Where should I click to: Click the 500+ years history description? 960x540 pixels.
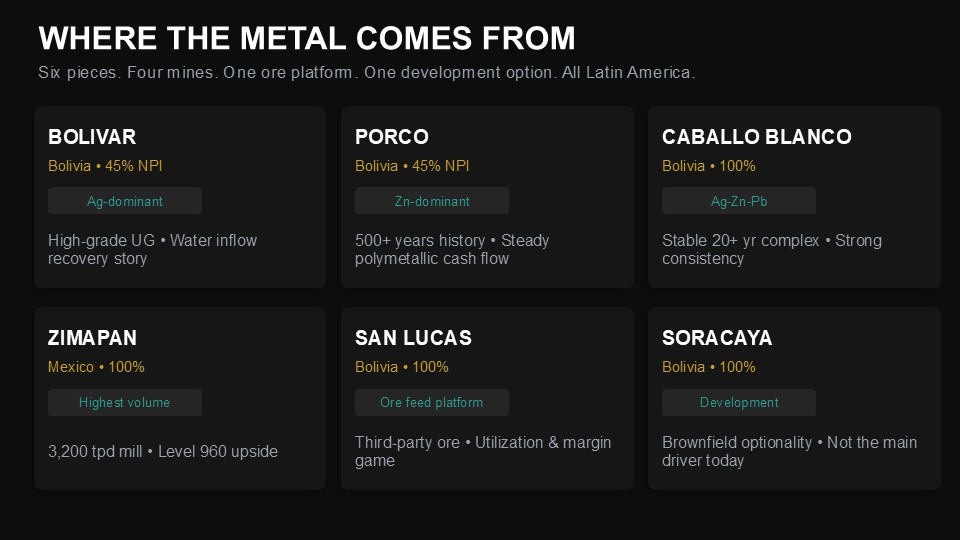click(x=452, y=249)
